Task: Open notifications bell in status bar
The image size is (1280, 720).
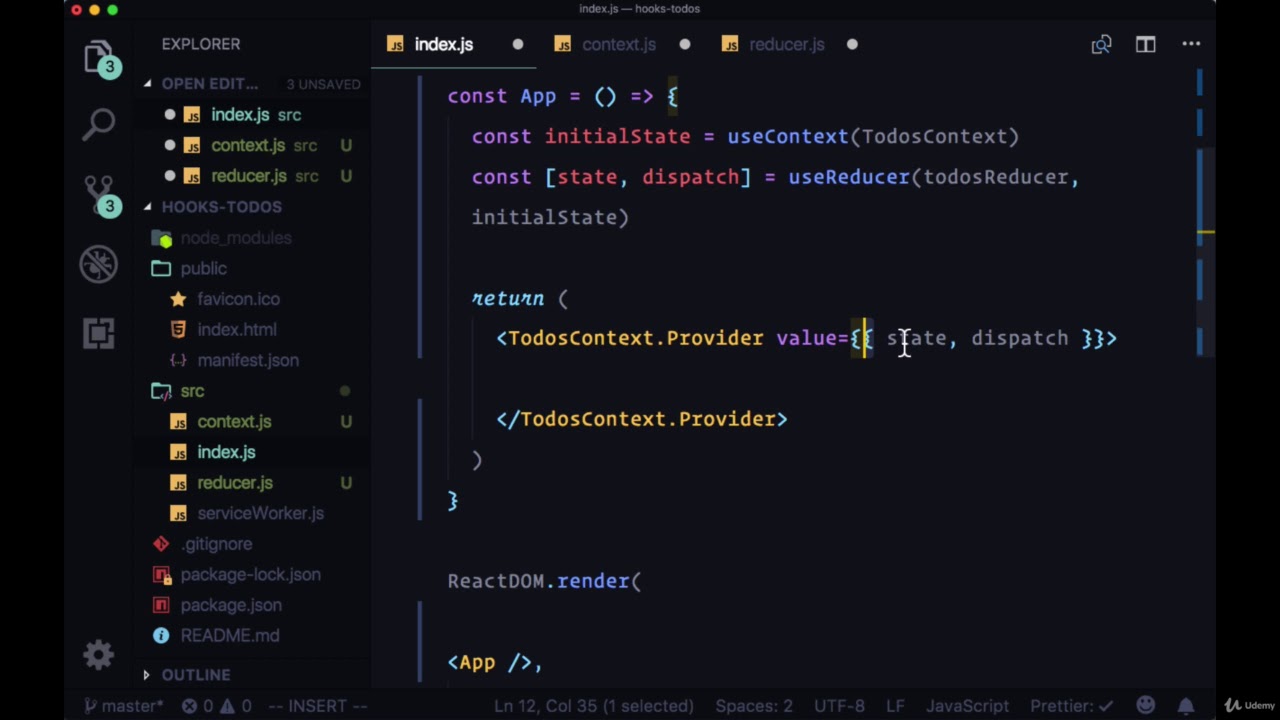Action: 1186,705
